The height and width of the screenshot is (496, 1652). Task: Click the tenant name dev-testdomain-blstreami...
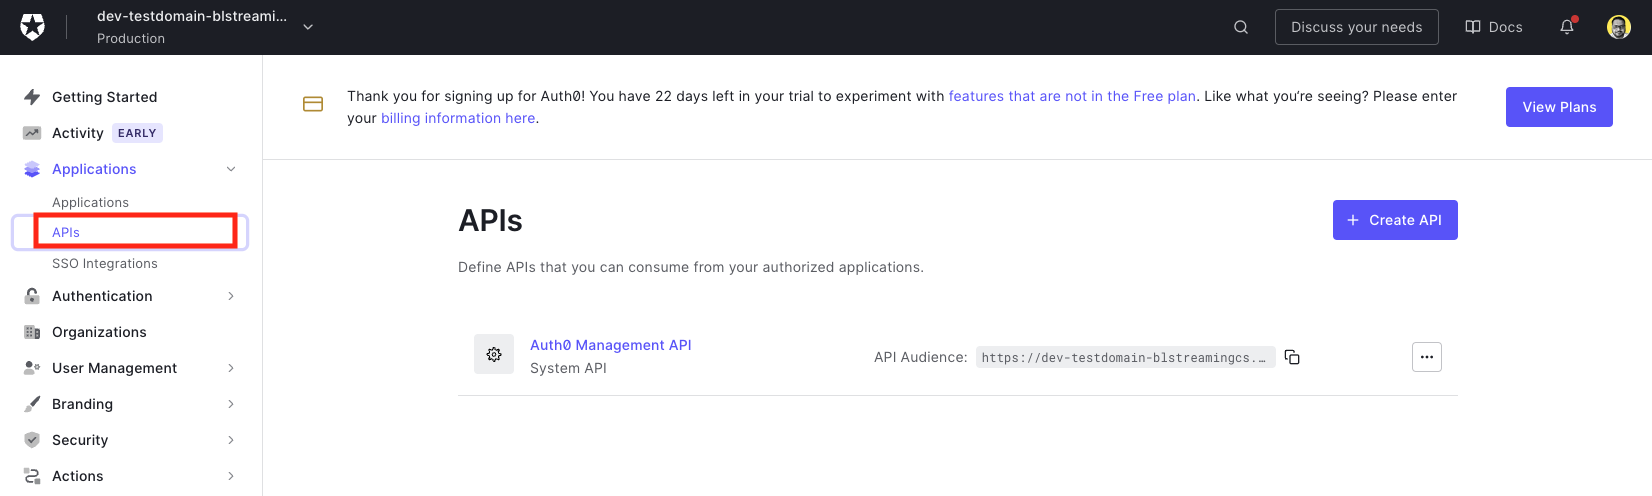coord(192,16)
